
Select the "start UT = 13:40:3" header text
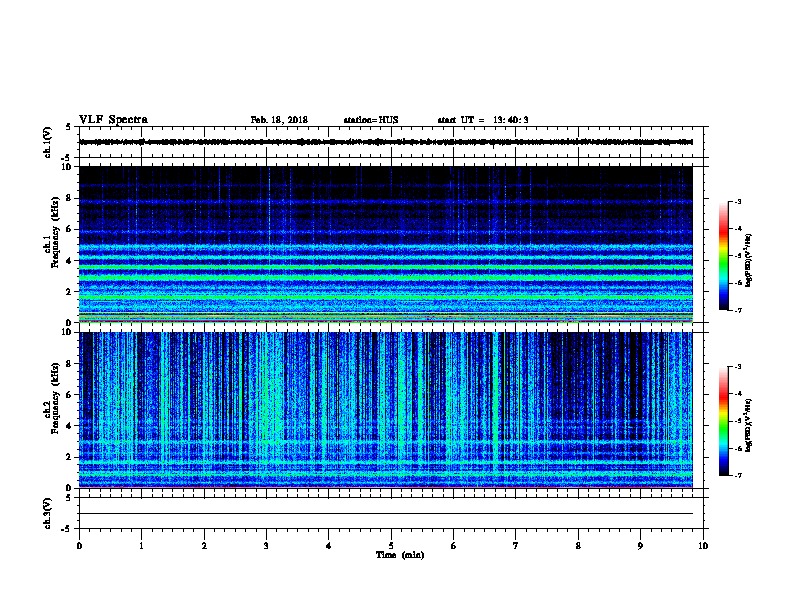coord(483,120)
